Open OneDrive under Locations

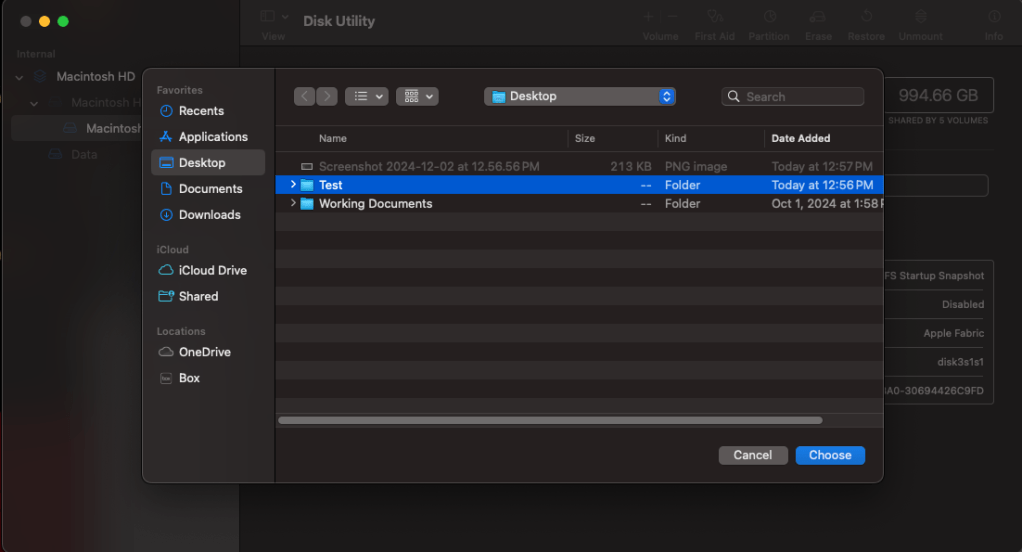tap(204, 352)
